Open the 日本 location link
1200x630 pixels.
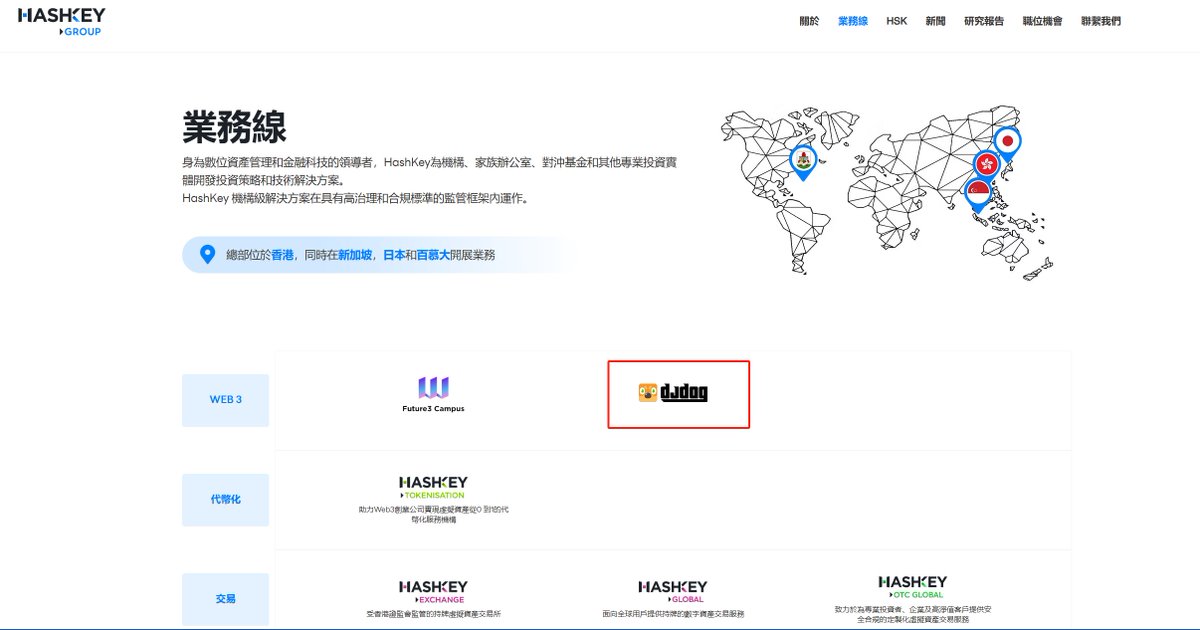[394, 255]
